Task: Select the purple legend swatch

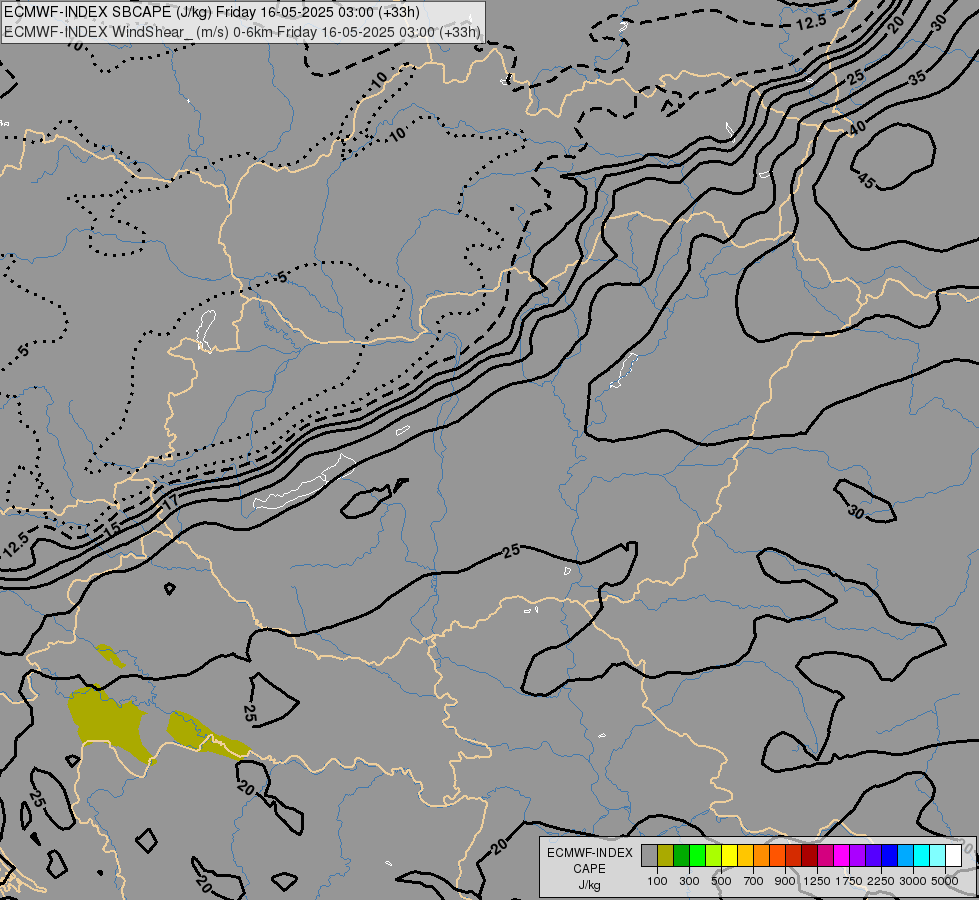Action: coord(857,855)
